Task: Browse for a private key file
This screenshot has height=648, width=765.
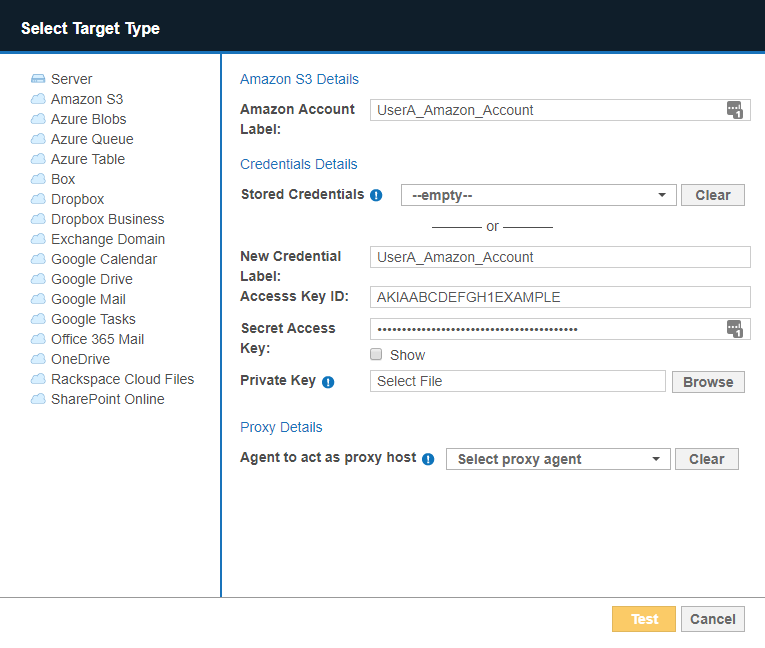Action: coord(708,382)
